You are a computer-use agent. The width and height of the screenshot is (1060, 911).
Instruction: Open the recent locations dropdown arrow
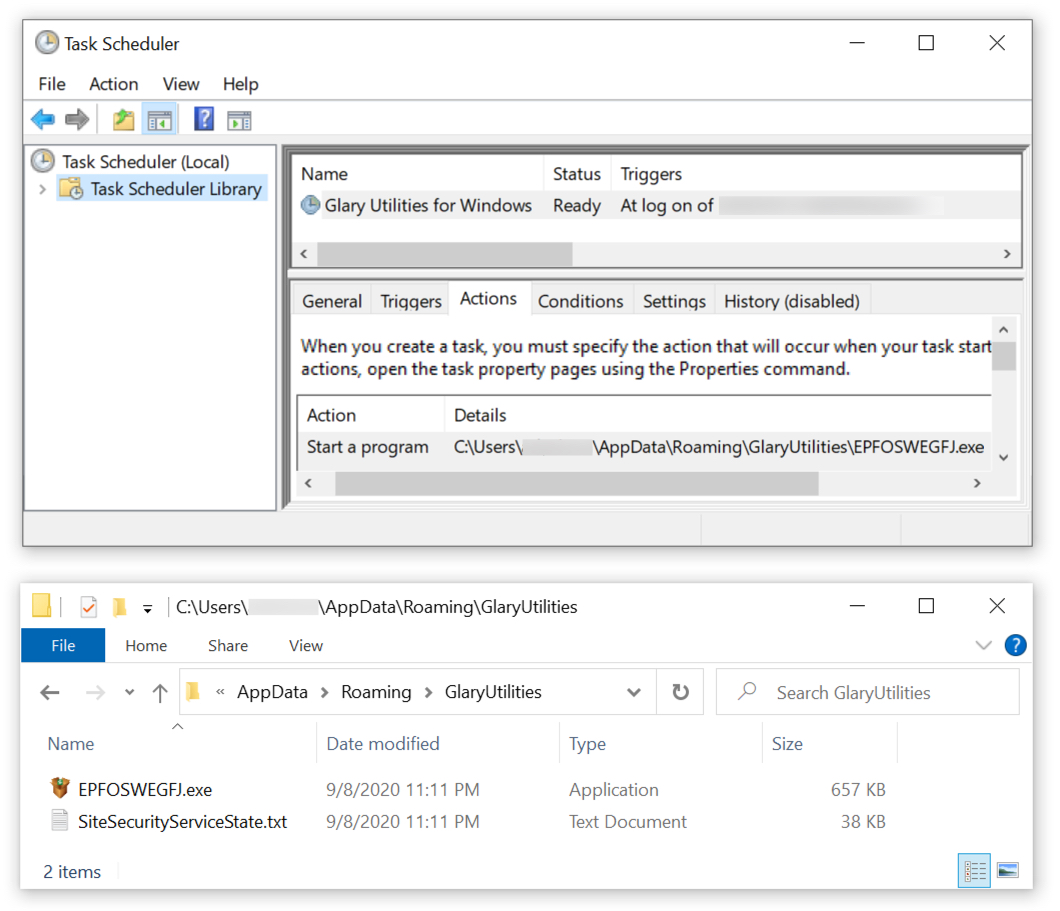(x=129, y=692)
